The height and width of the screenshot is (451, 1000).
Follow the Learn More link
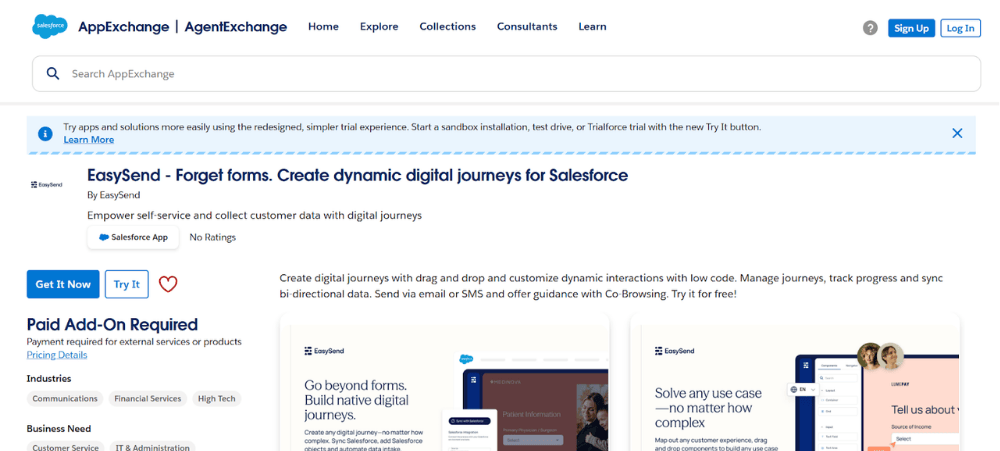point(89,140)
